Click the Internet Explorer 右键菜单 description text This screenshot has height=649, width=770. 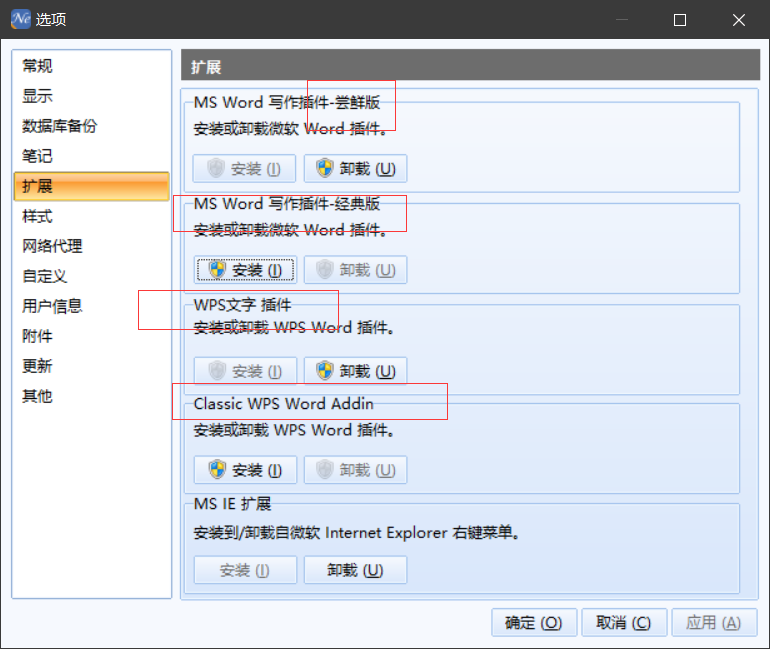tap(357, 532)
